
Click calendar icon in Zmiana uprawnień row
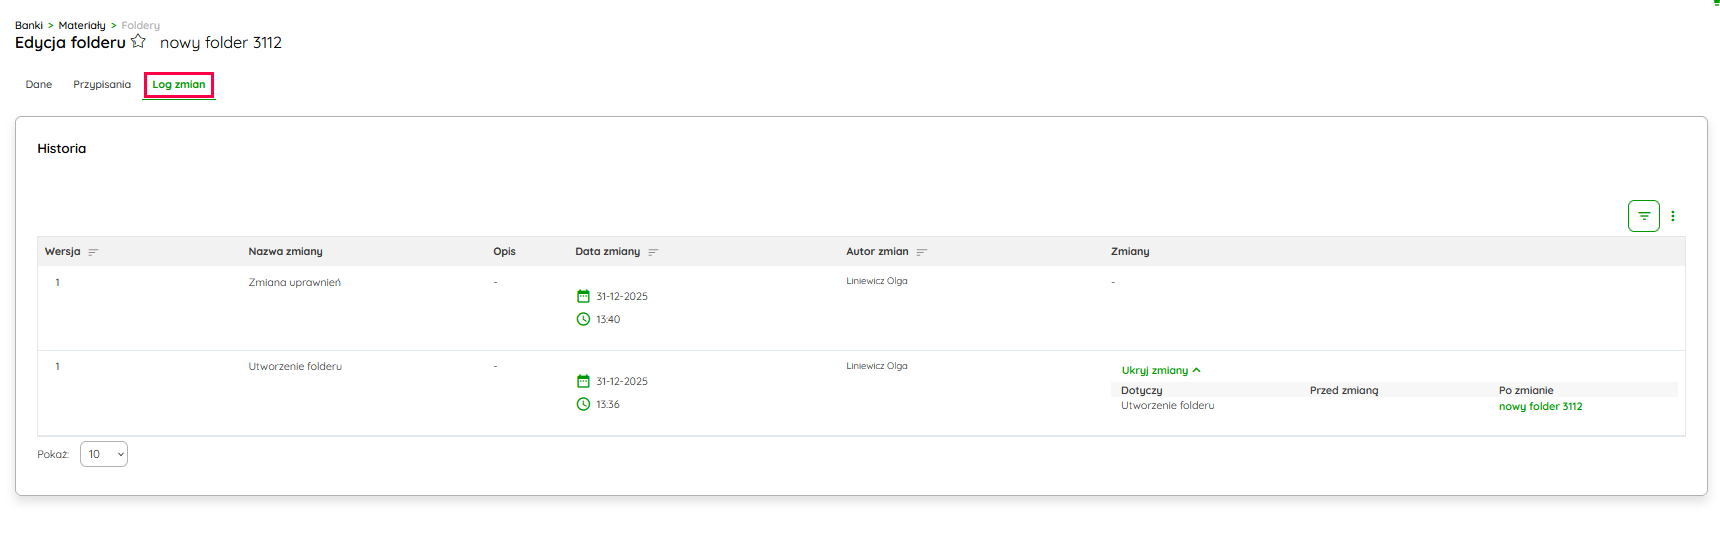click(583, 296)
